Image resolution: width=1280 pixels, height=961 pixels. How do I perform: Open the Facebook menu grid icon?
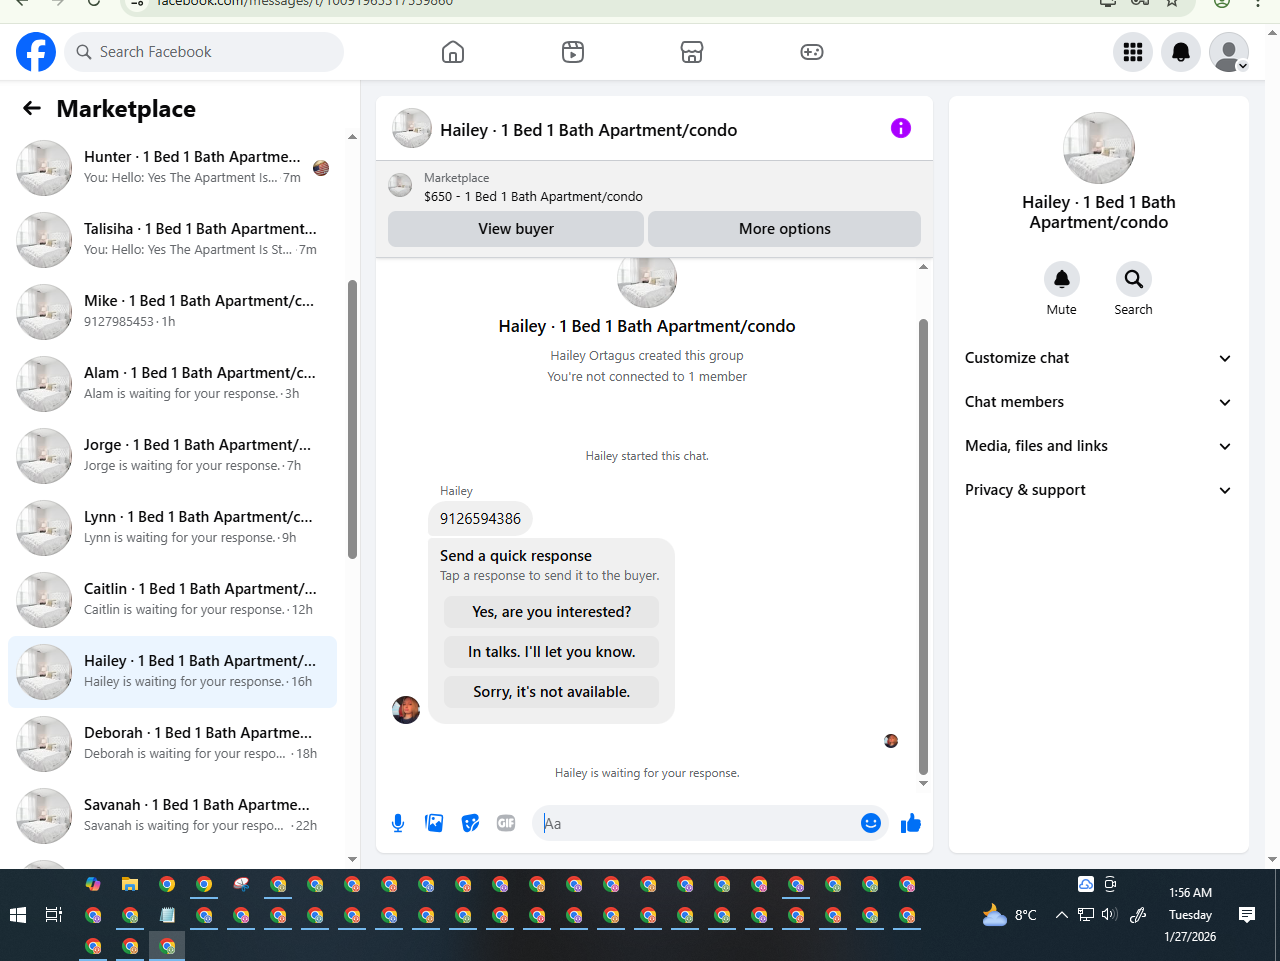point(1133,52)
